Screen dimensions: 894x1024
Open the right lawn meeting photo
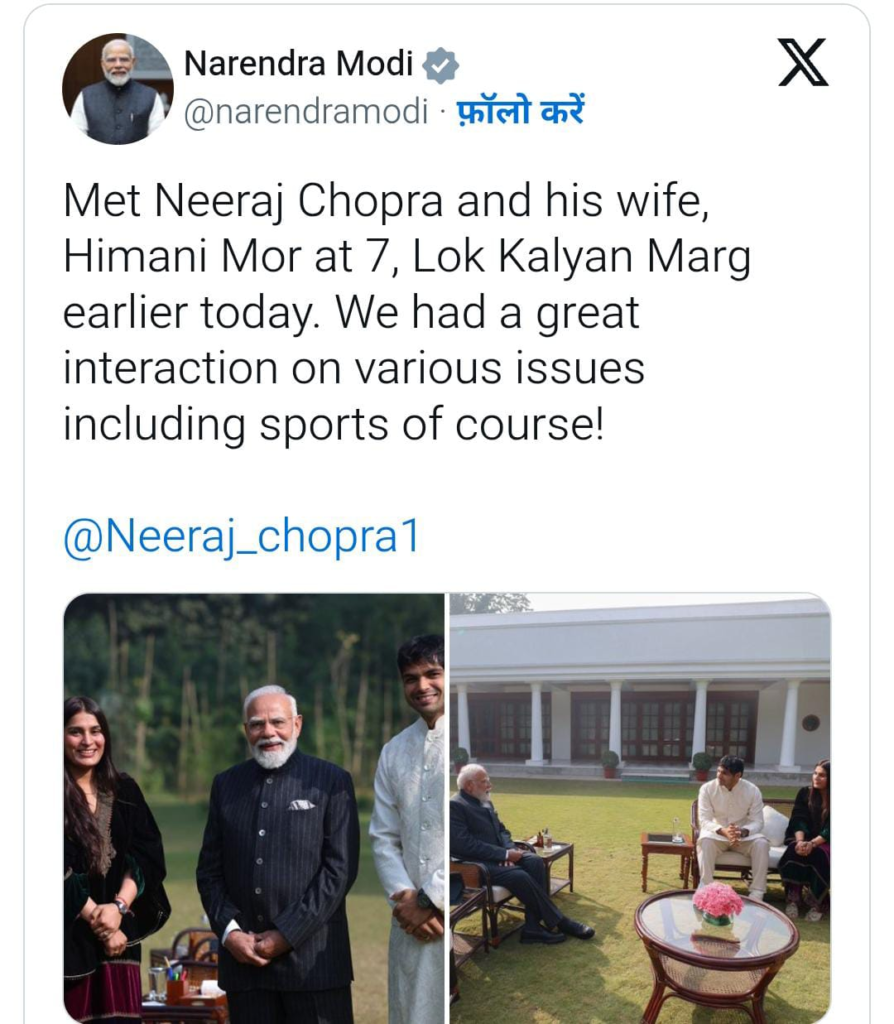639,808
